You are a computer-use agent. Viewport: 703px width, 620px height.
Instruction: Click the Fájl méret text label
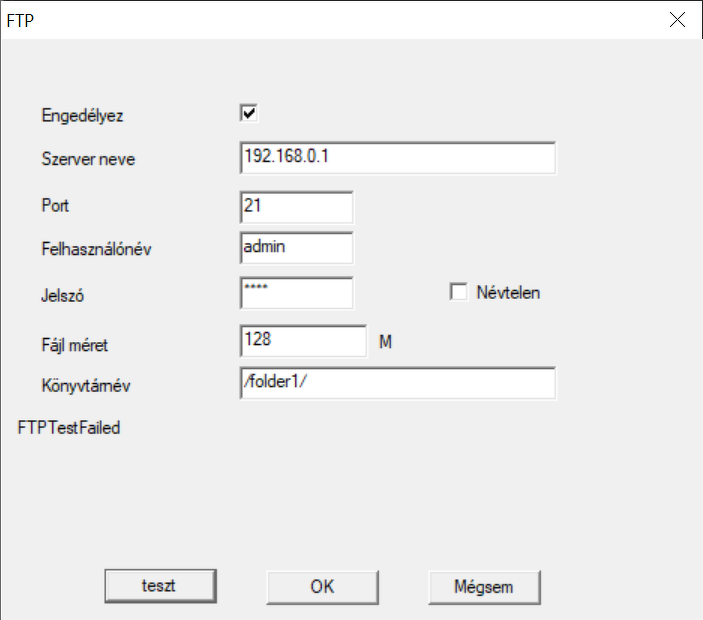click(x=74, y=346)
